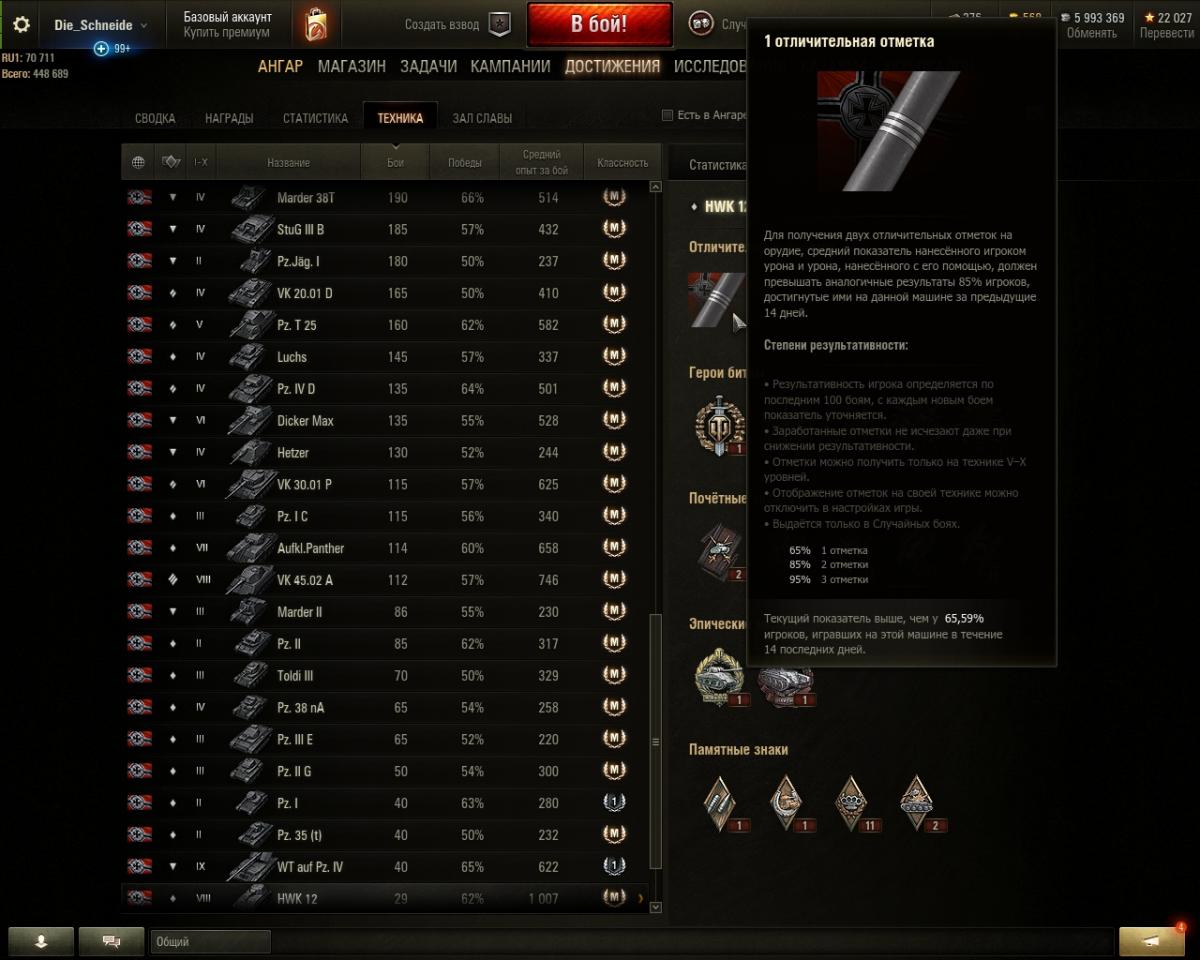Sort list by the 'Бои' column
The height and width of the screenshot is (960, 1200).
pyautogui.click(x=395, y=162)
